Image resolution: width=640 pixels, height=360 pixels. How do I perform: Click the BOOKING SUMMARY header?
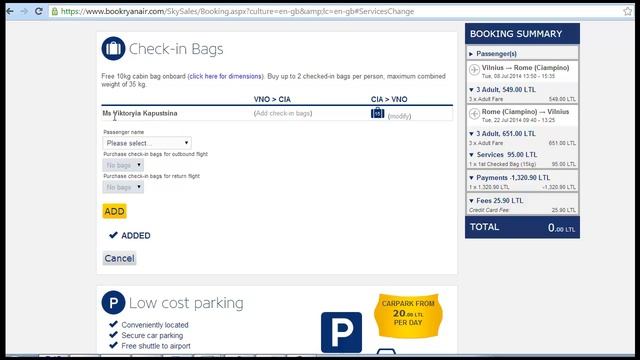(x=522, y=34)
